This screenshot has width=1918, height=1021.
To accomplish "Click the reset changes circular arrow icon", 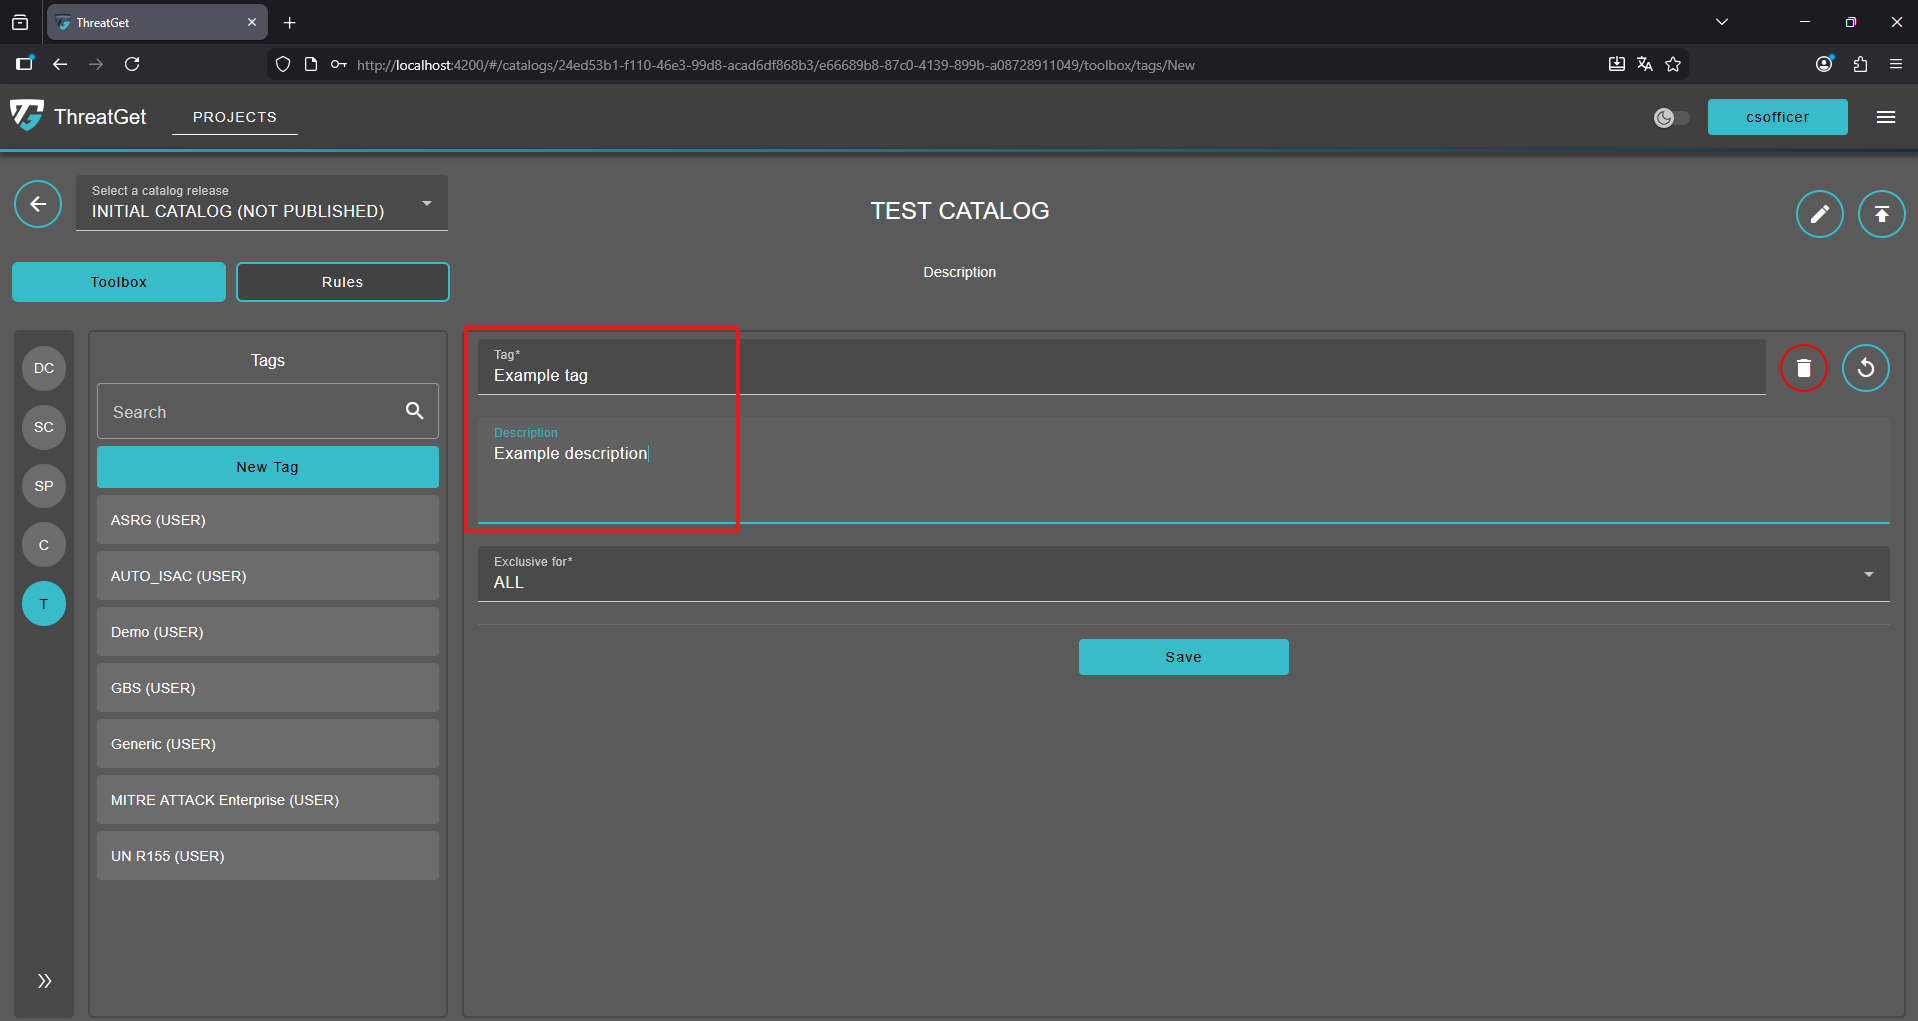I will pos(1865,368).
